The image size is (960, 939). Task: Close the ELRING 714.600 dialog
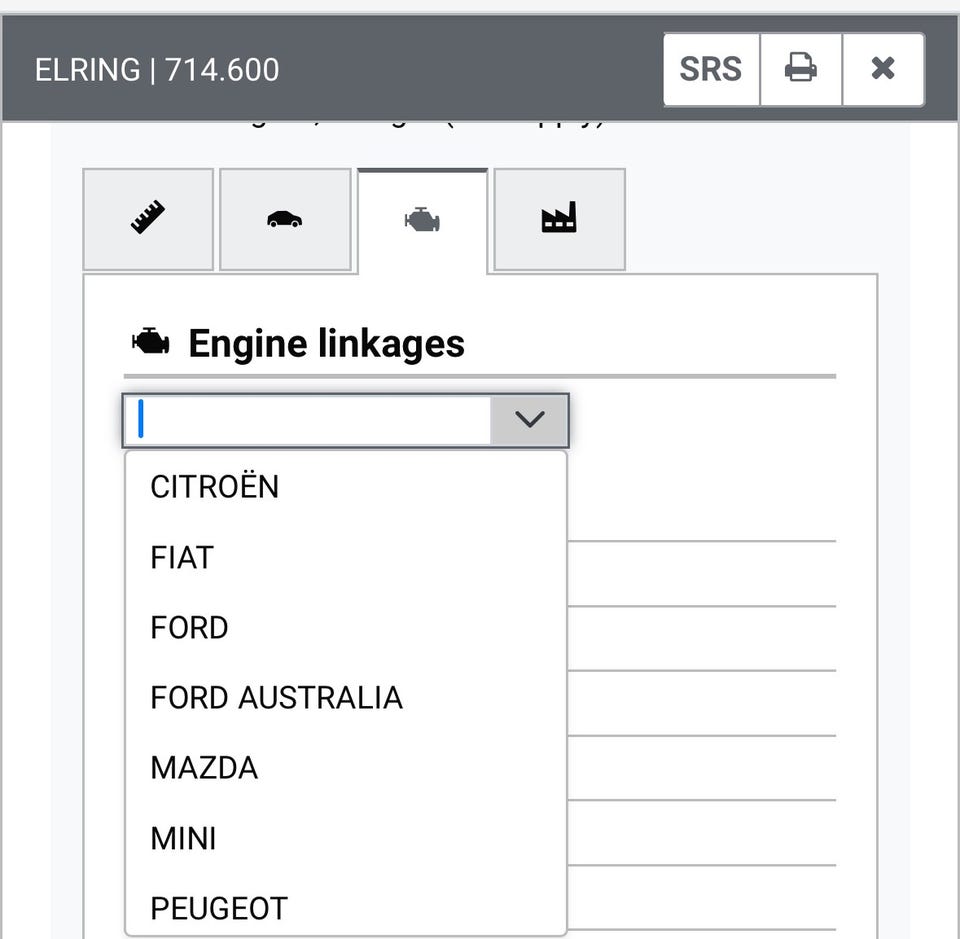click(x=883, y=69)
